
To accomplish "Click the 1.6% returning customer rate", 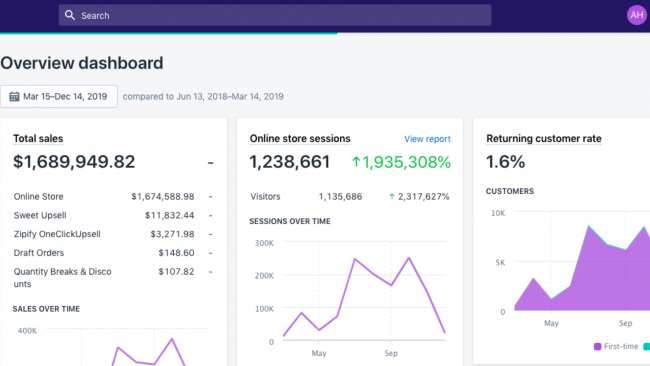I will [x=505, y=162].
